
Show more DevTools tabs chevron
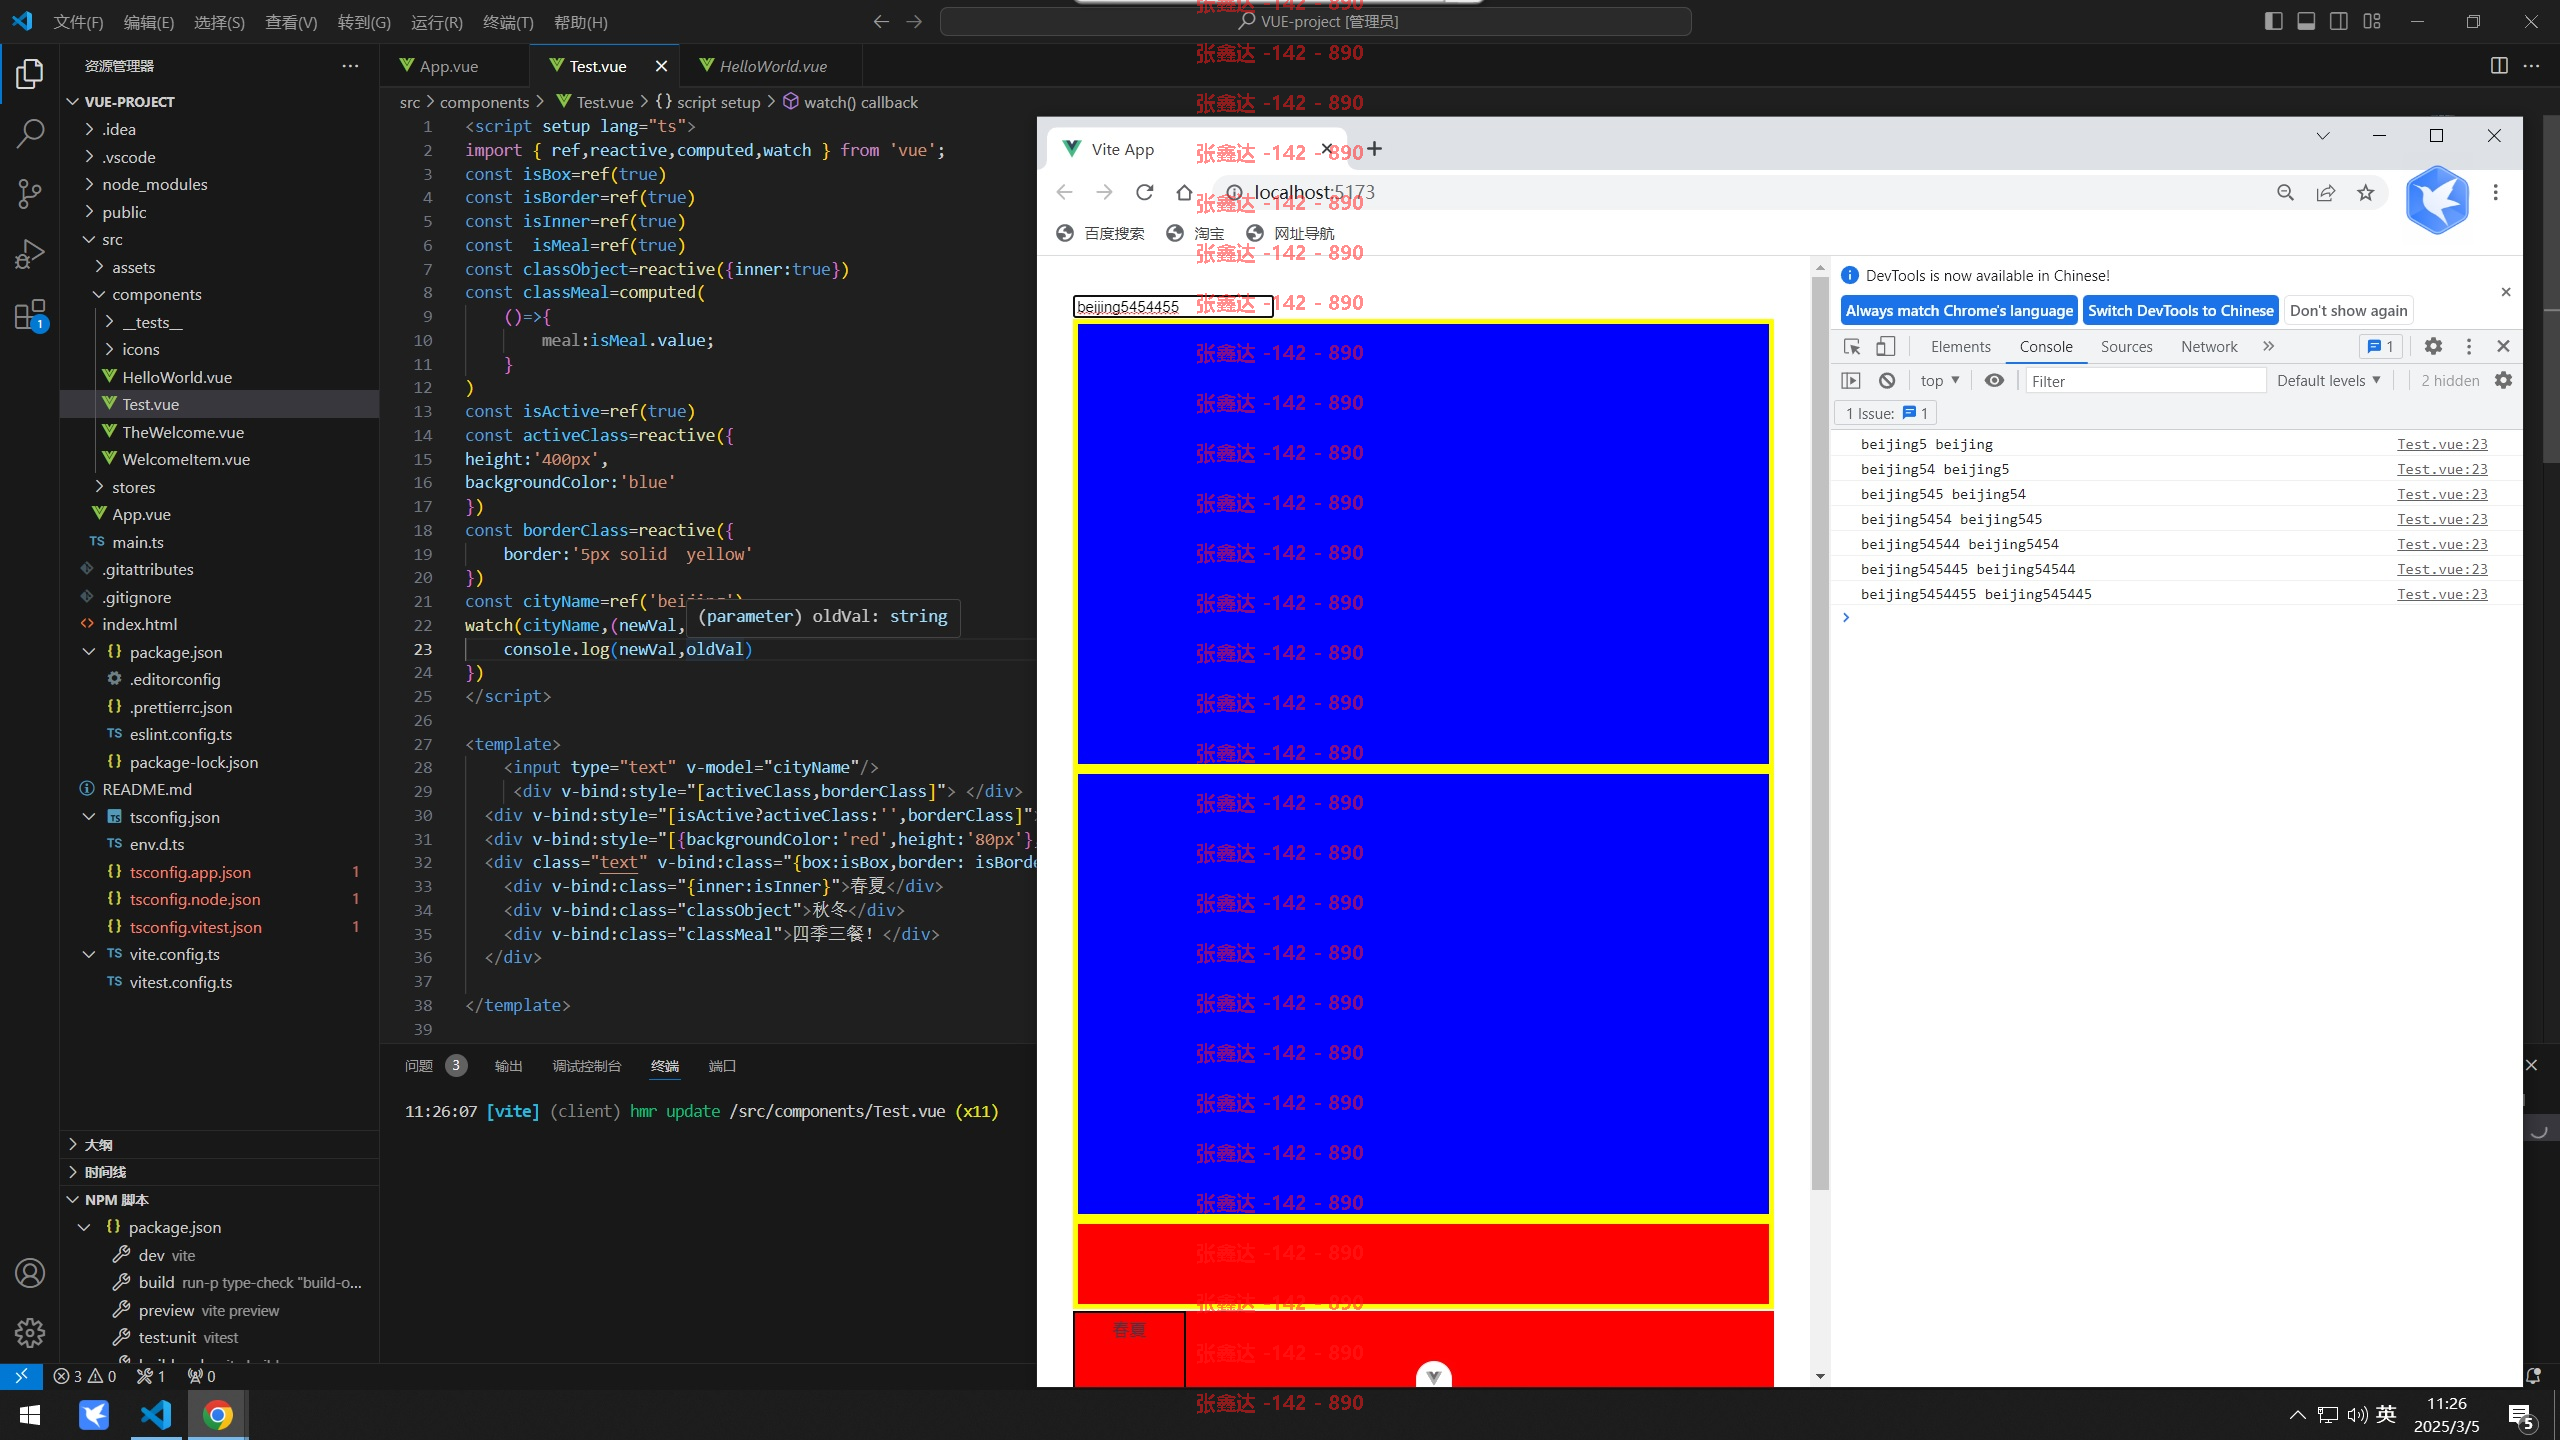point(2269,346)
